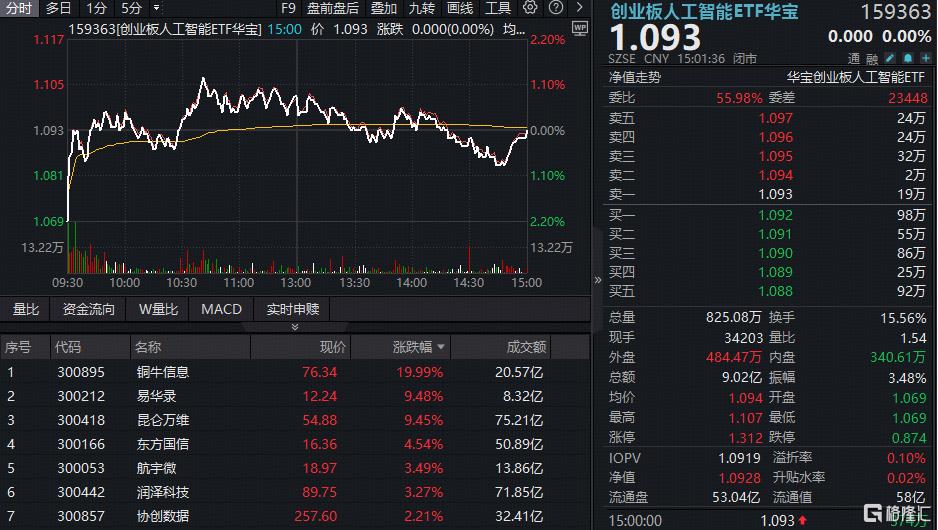Sort by 序号 column header
Viewport: 938px width, 530px height.
click(x=18, y=347)
